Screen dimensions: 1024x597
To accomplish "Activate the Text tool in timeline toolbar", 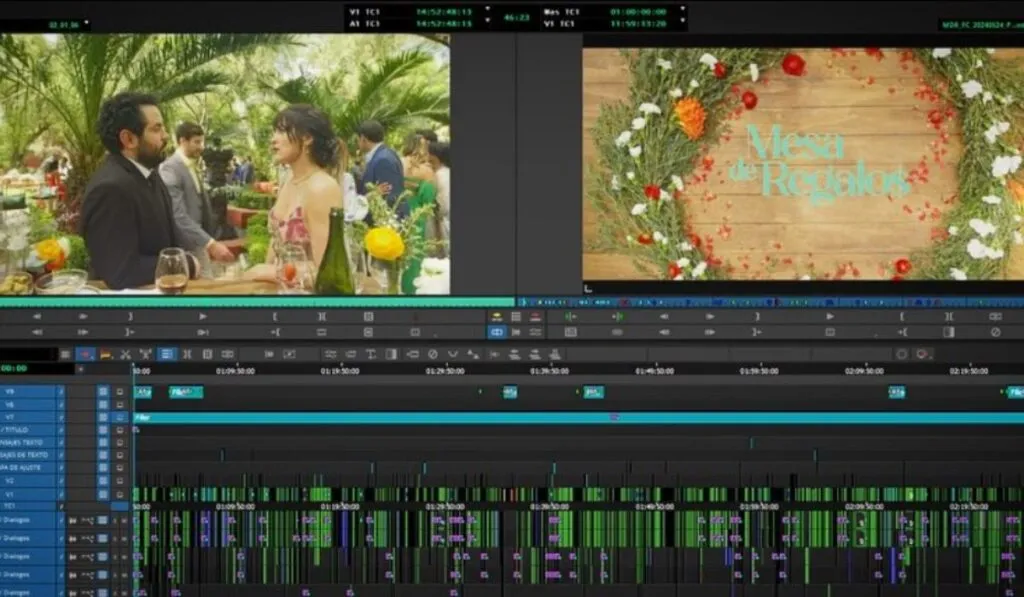I will [x=370, y=352].
